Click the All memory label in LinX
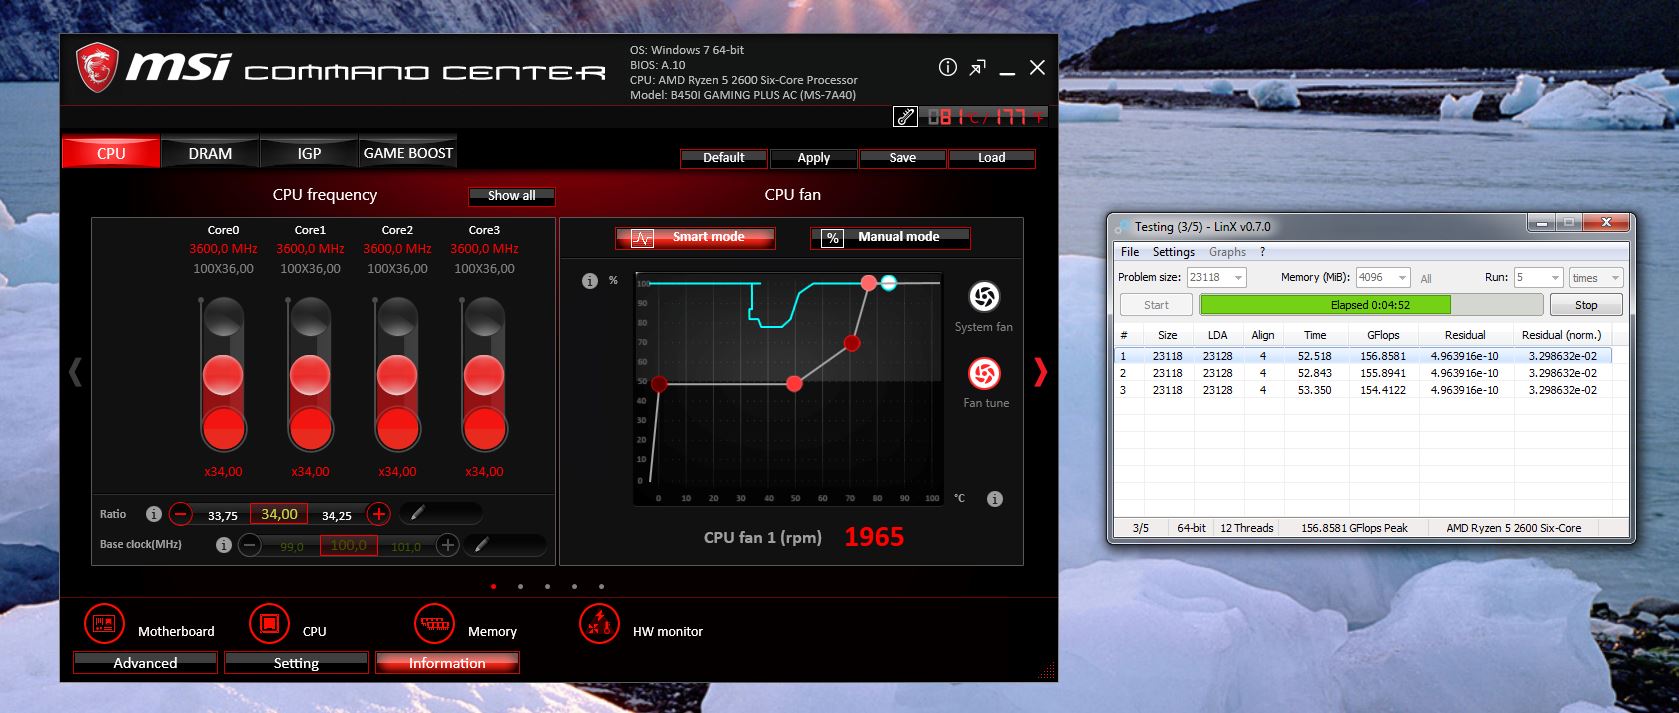 coord(1426,279)
